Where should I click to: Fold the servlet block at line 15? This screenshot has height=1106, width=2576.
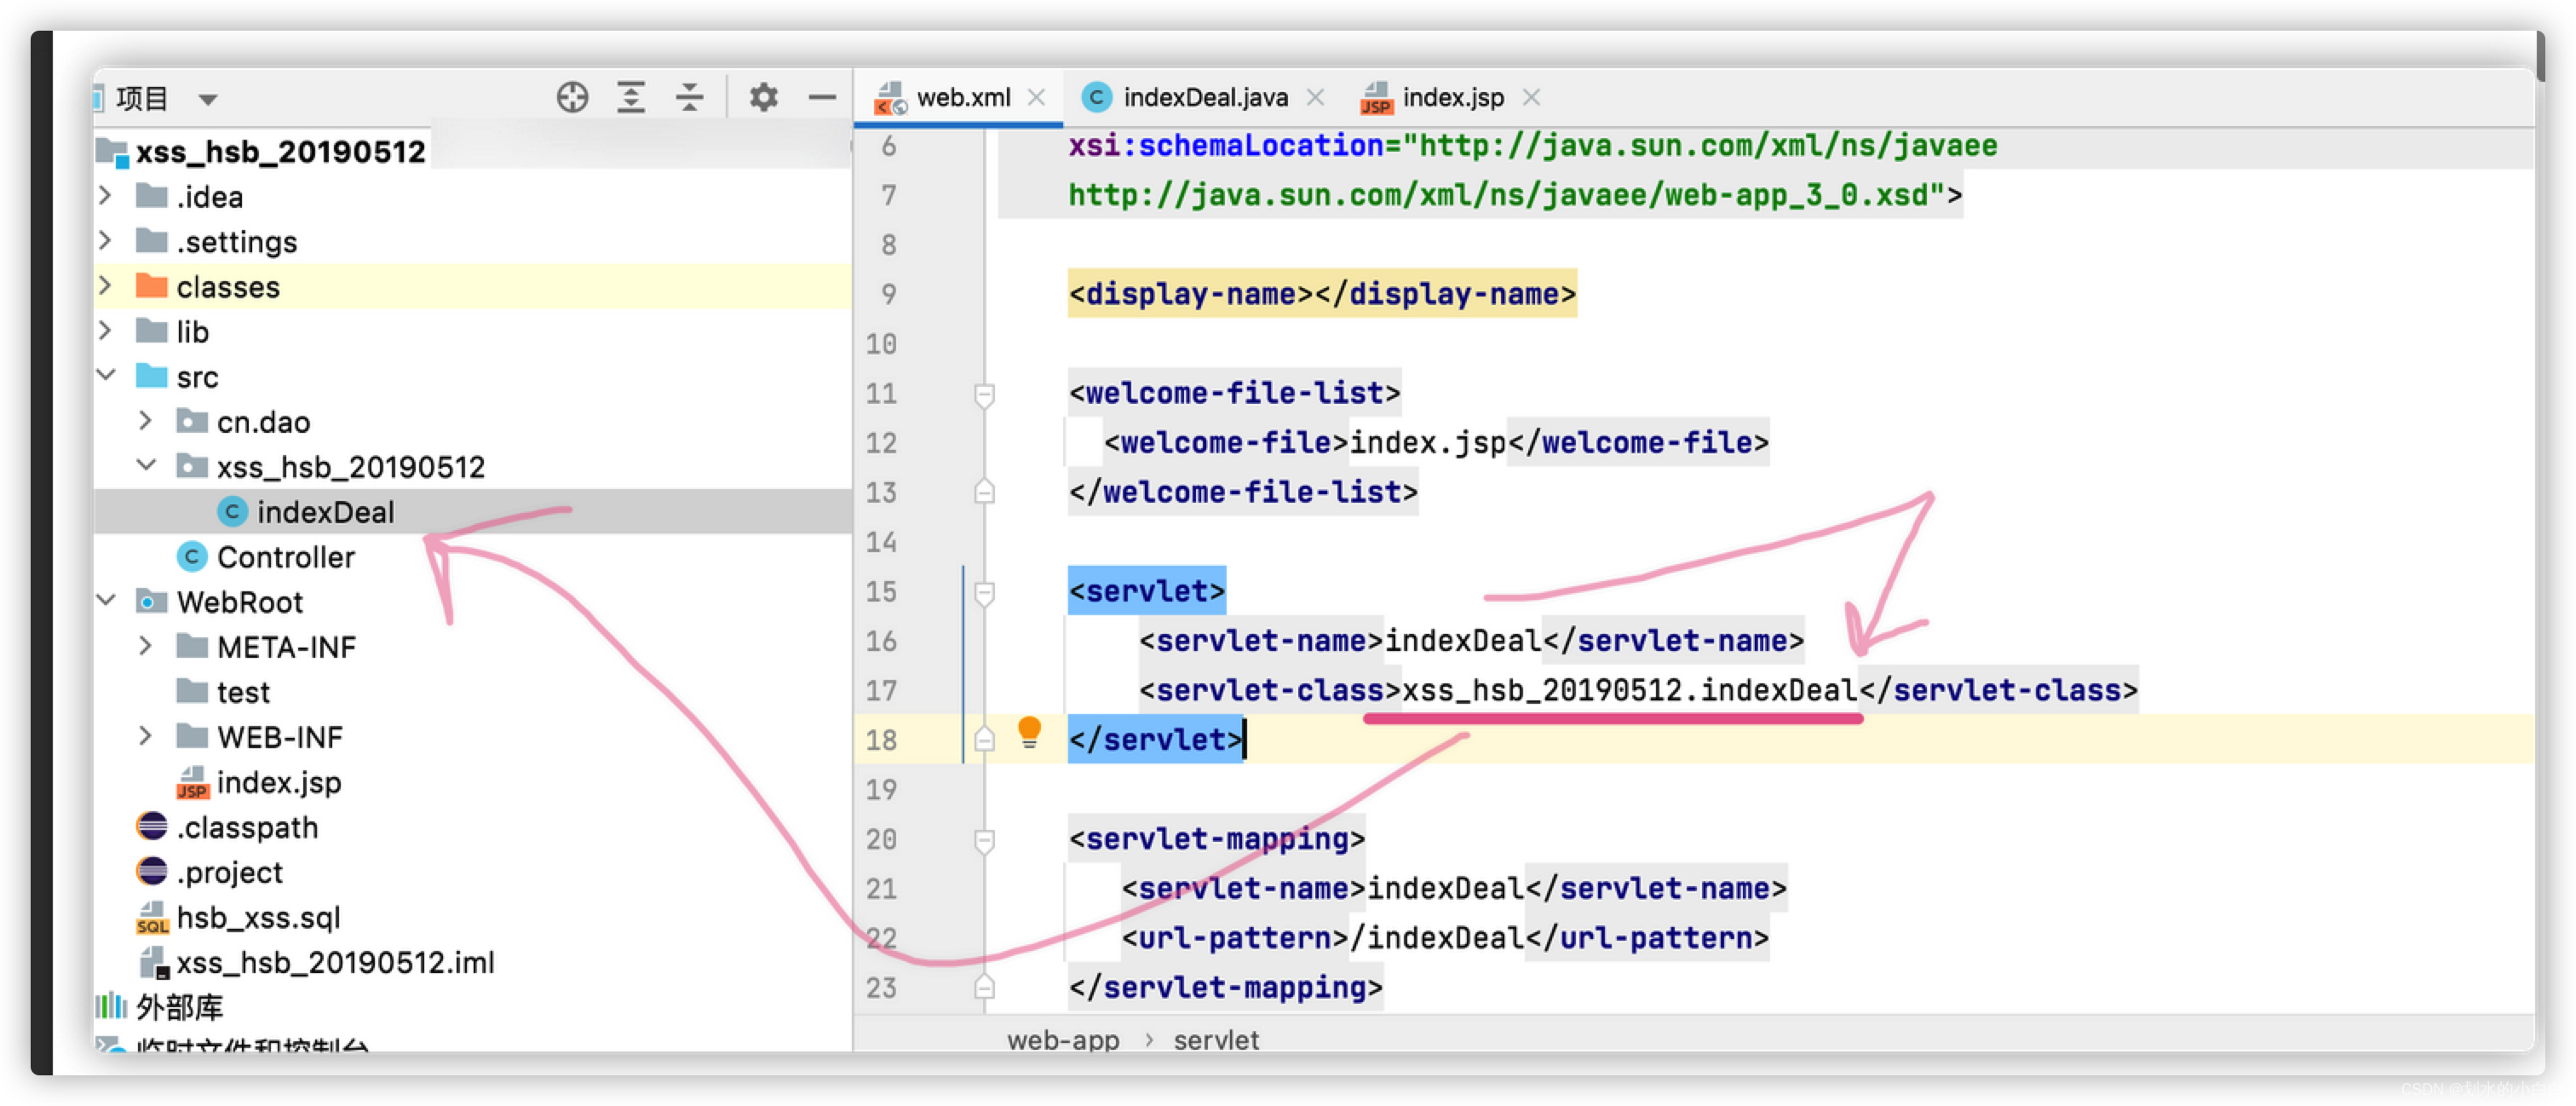pyautogui.click(x=984, y=593)
